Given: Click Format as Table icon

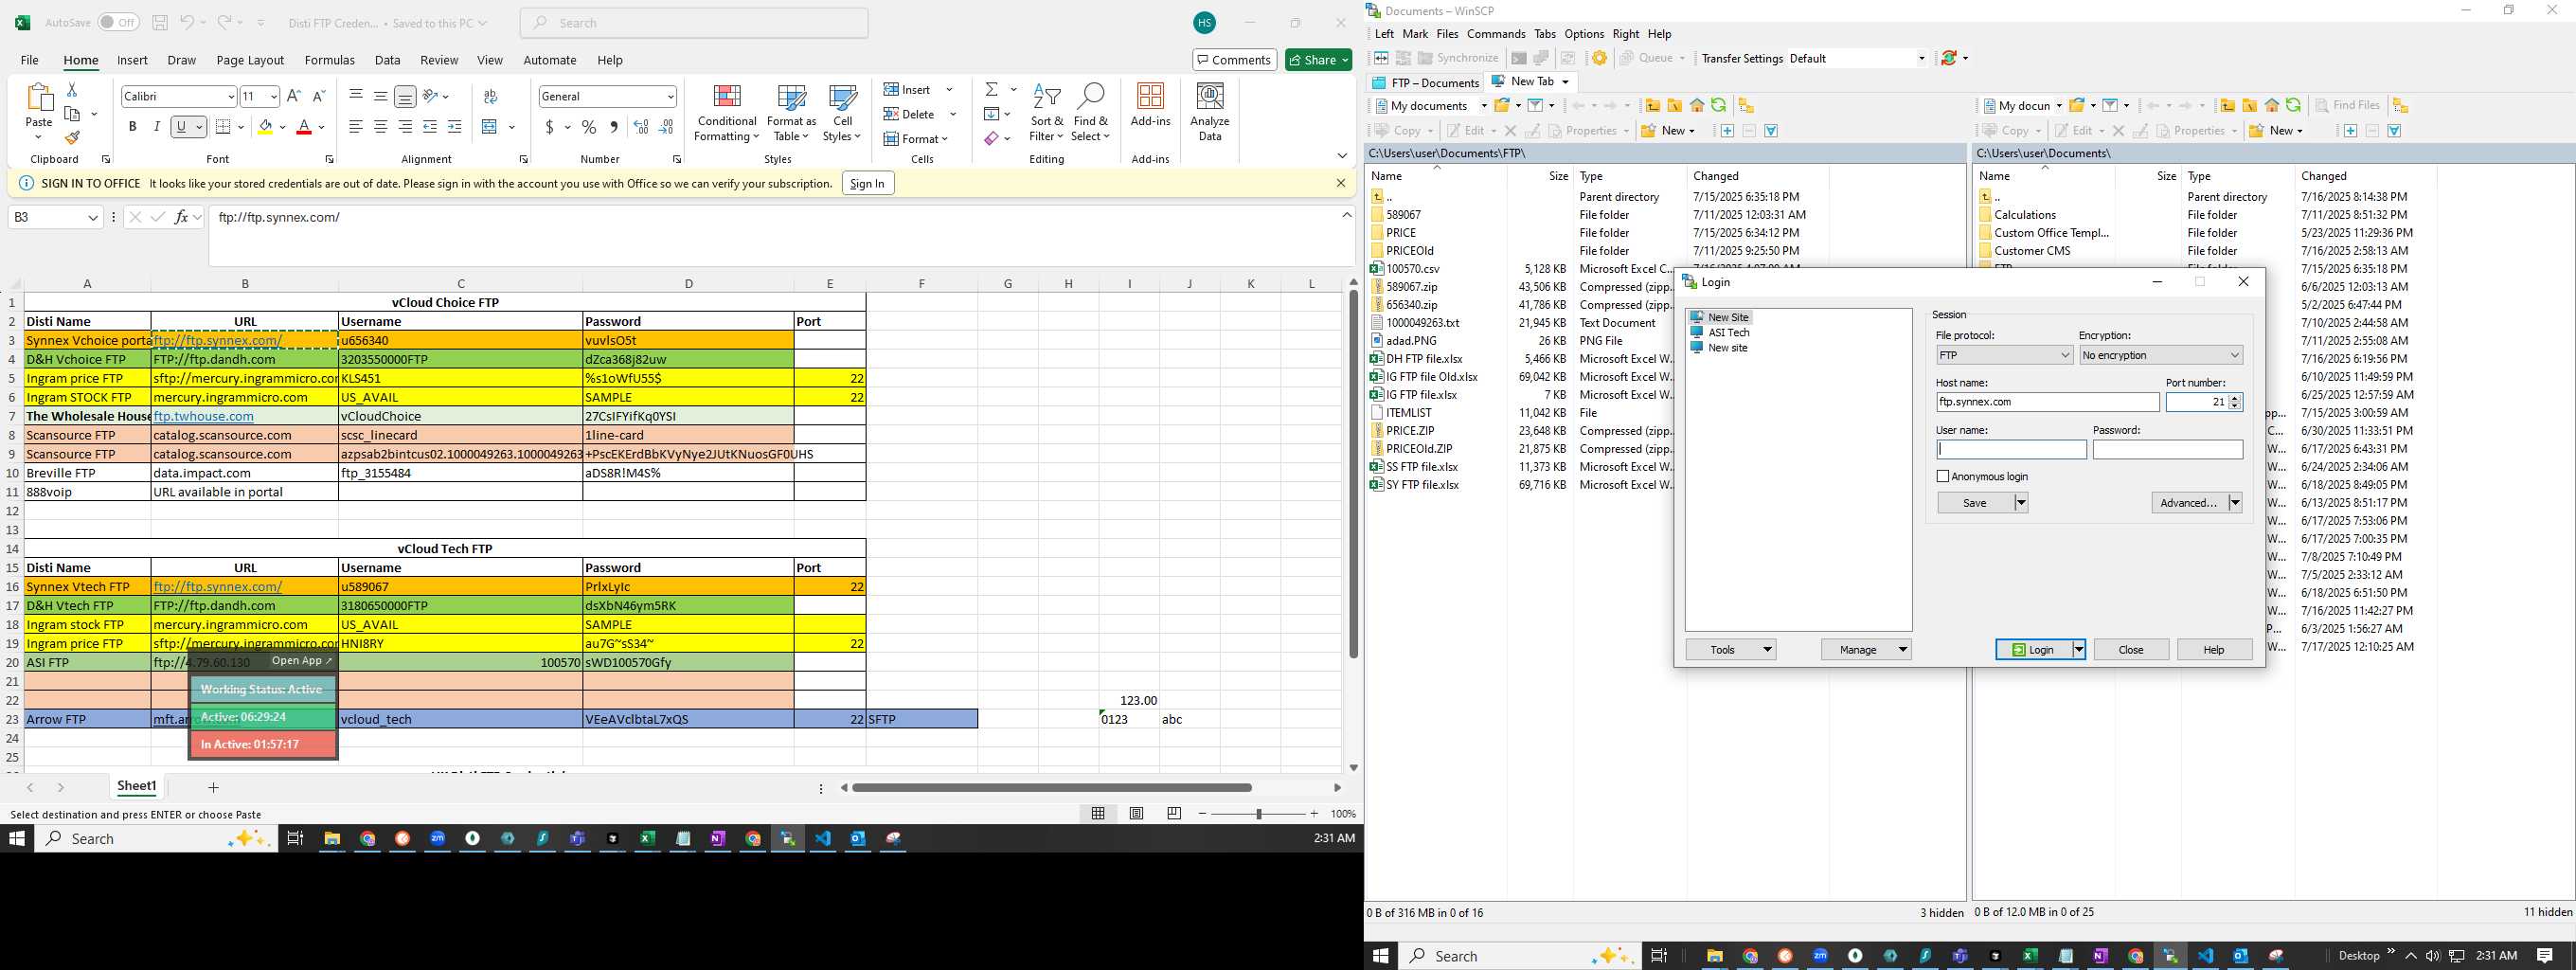Looking at the screenshot, I should pyautogui.click(x=791, y=112).
